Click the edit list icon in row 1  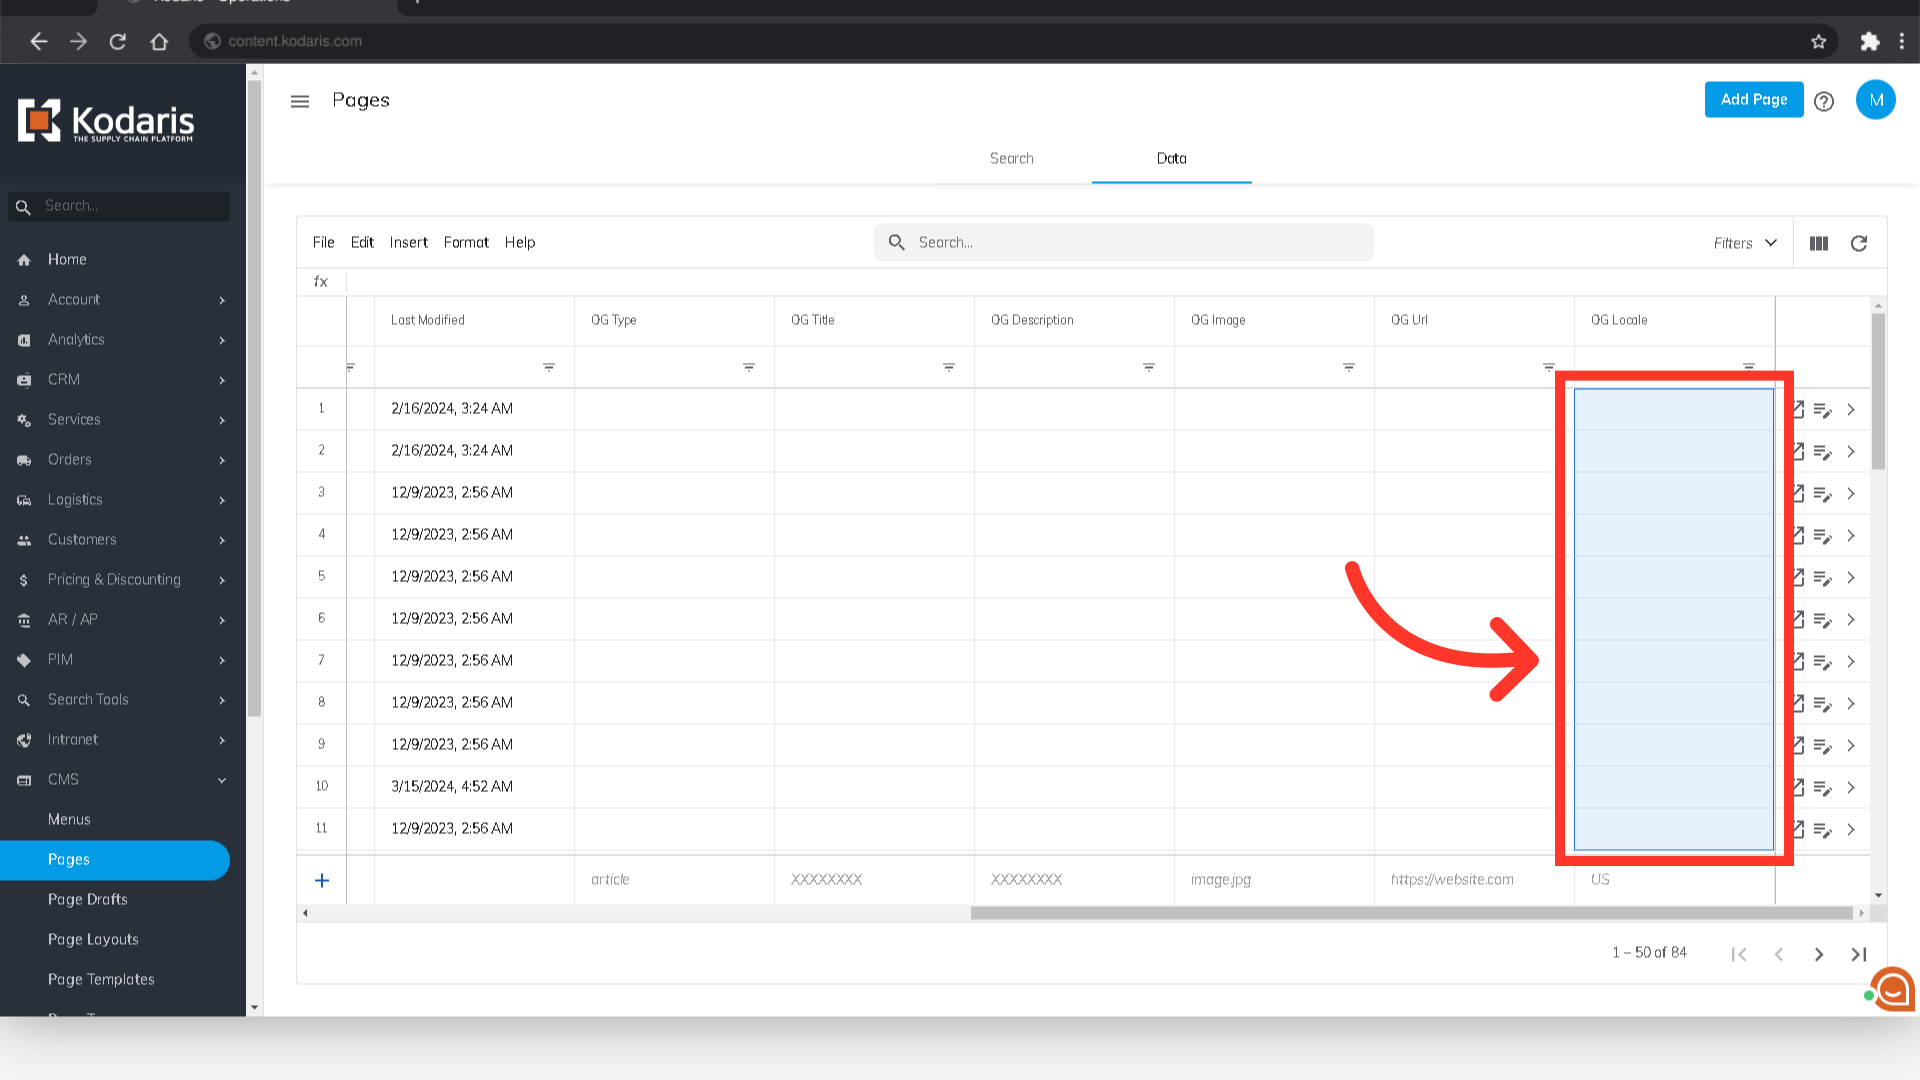tap(1822, 410)
